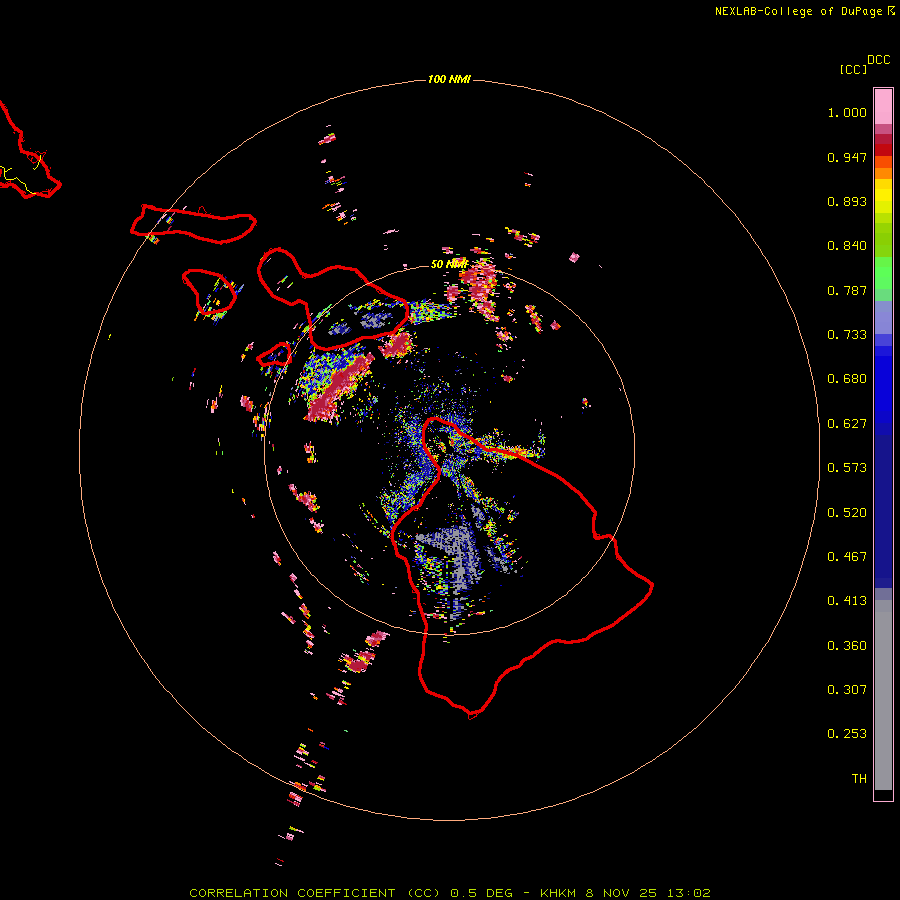Image resolution: width=900 pixels, height=900 pixels.
Task: Click the 0.627 color scale value
Action: pos(847,424)
